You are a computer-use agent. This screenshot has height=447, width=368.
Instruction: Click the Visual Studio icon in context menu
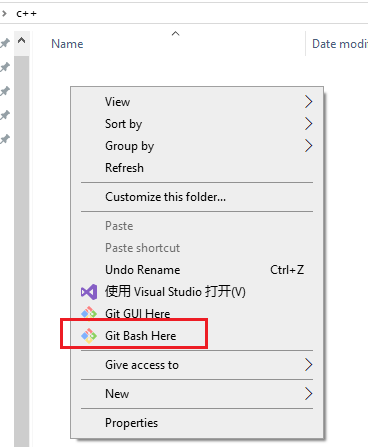click(89, 292)
